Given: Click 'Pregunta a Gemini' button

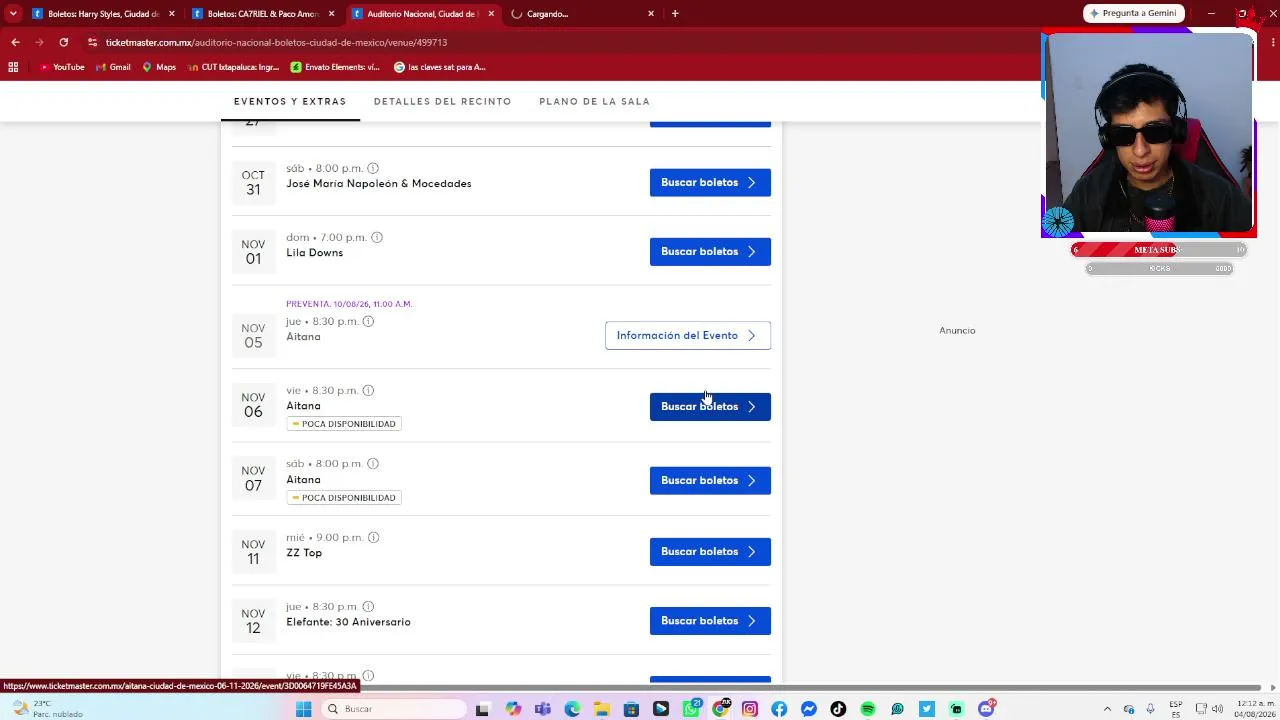Looking at the screenshot, I should coord(1134,13).
